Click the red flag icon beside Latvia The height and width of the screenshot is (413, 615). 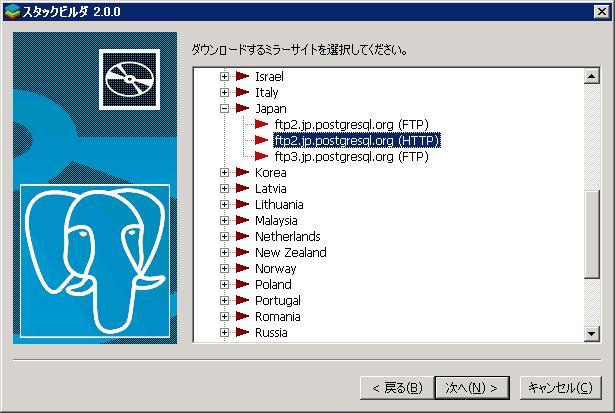point(242,188)
